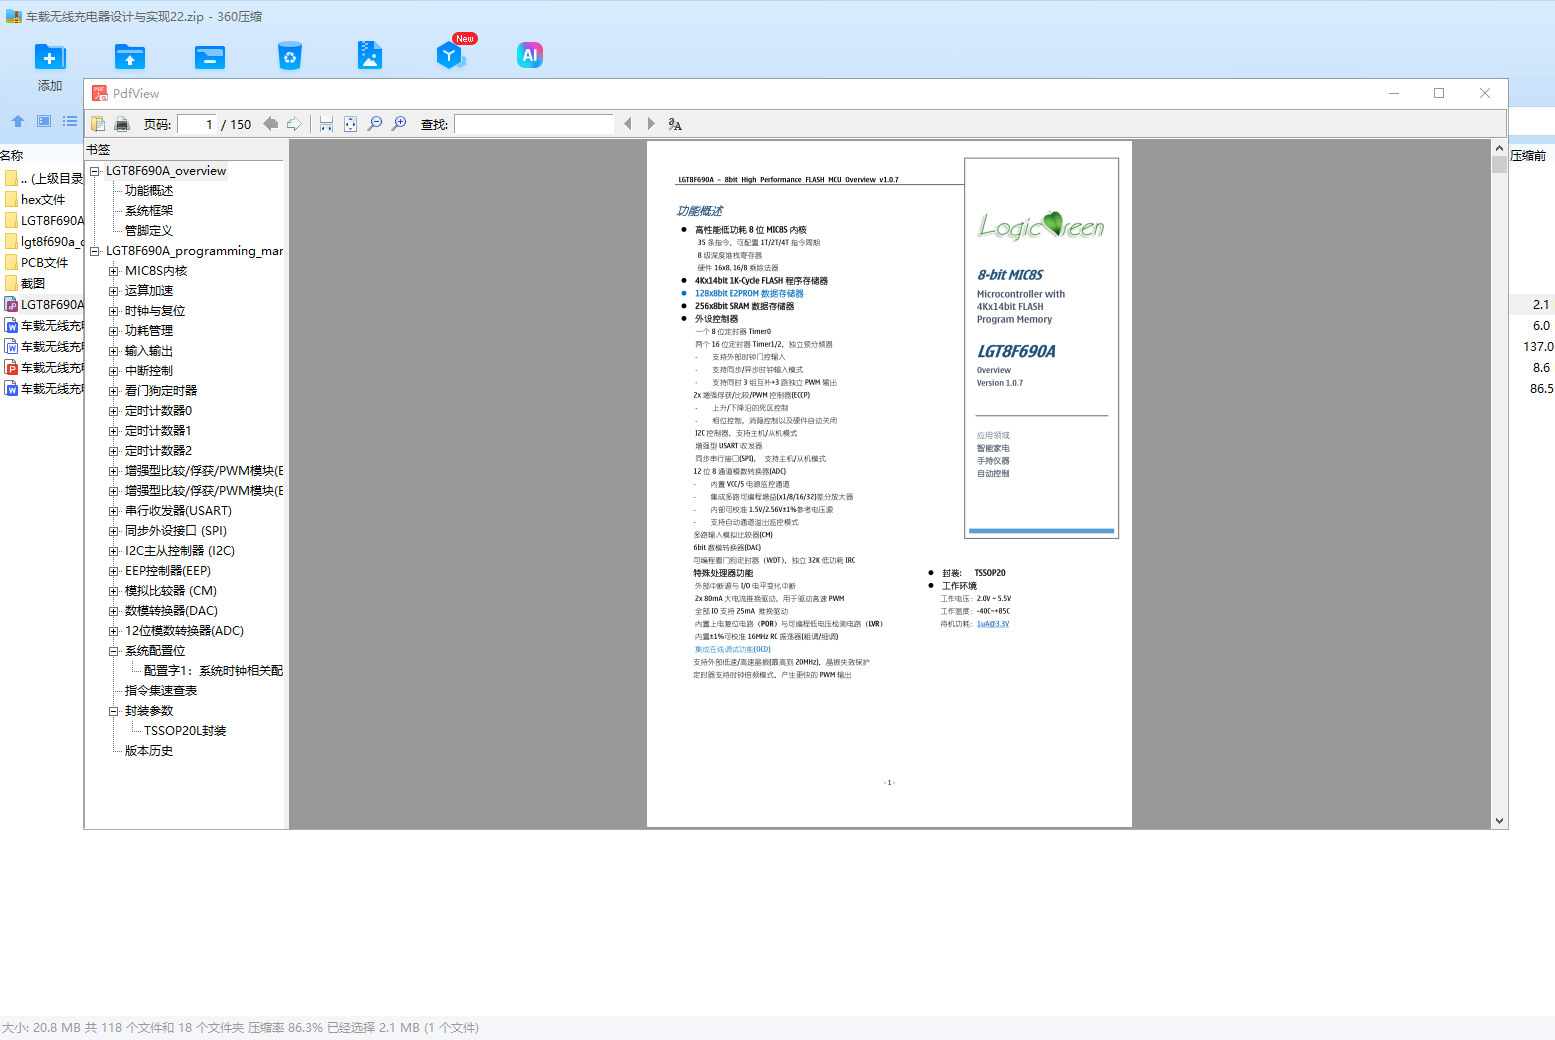This screenshot has height=1040, width=1555.
Task: Go to next page arrow
Action: point(294,124)
